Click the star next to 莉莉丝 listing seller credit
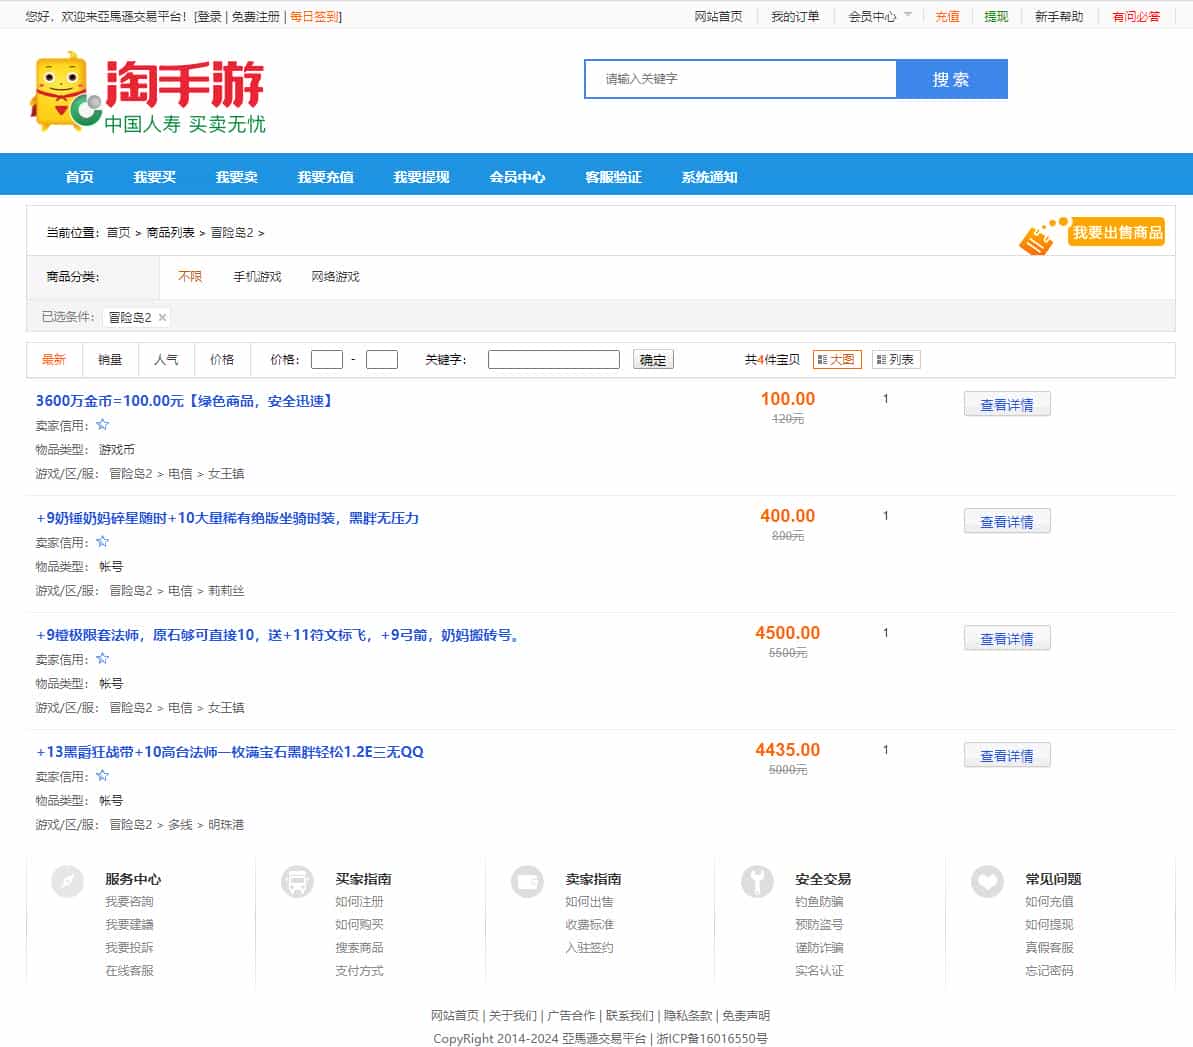The image size is (1193, 1047). tap(102, 541)
